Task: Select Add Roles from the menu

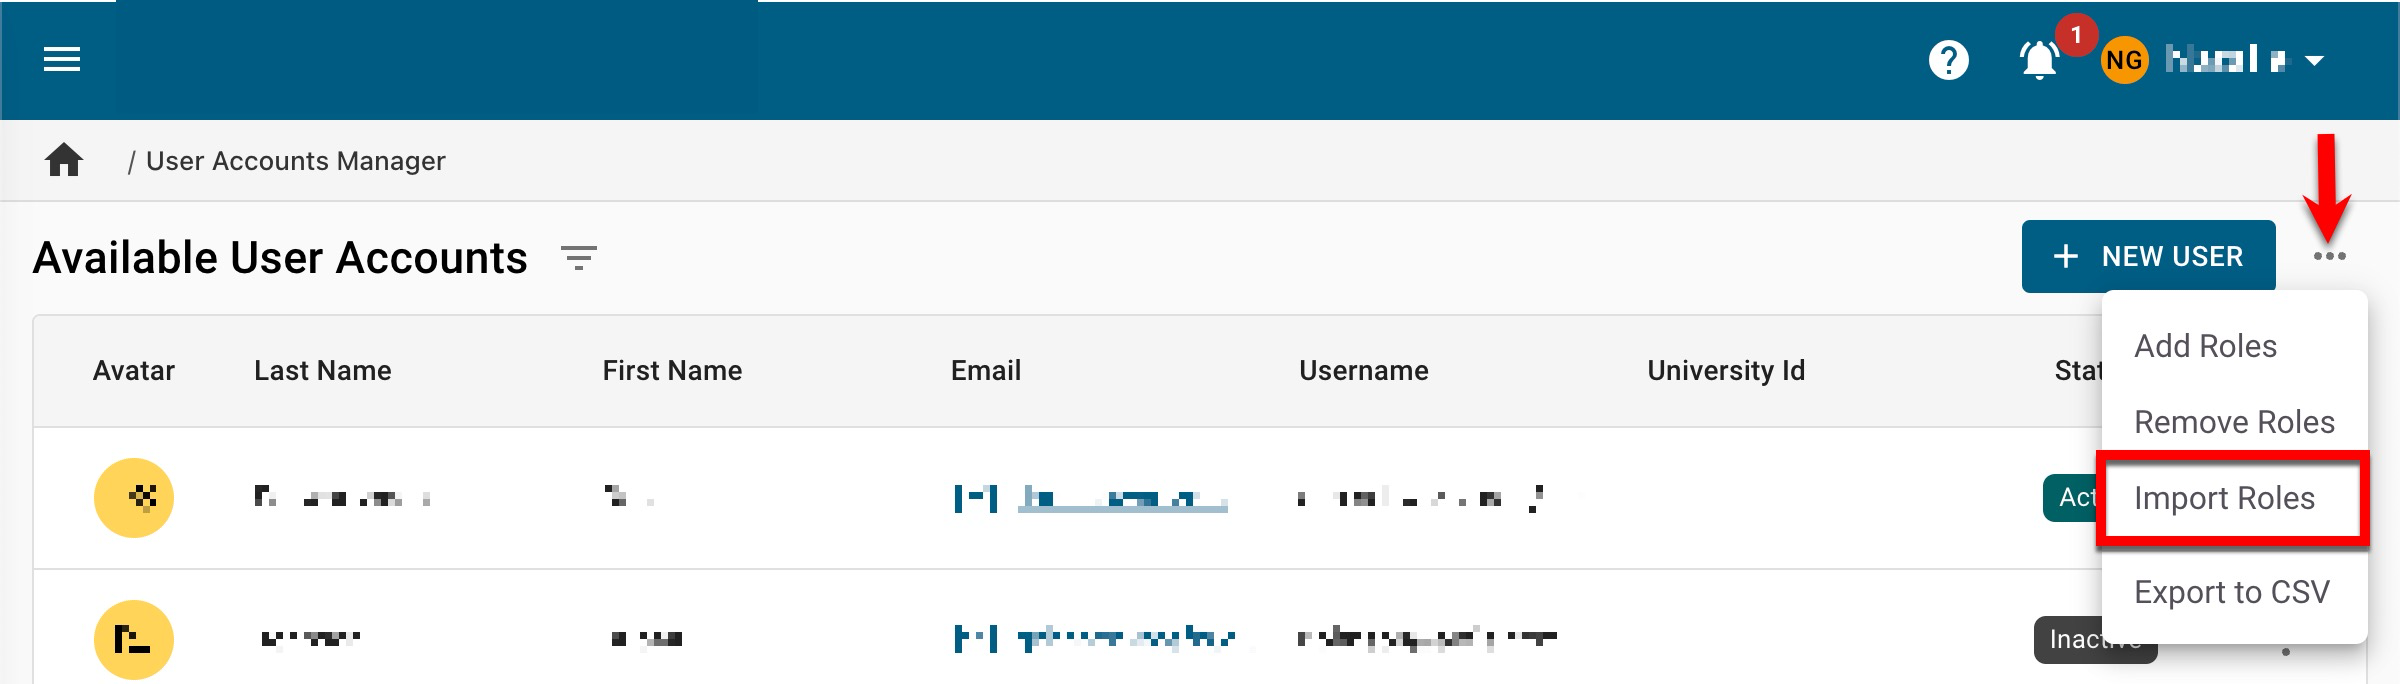Action: coord(2205,346)
